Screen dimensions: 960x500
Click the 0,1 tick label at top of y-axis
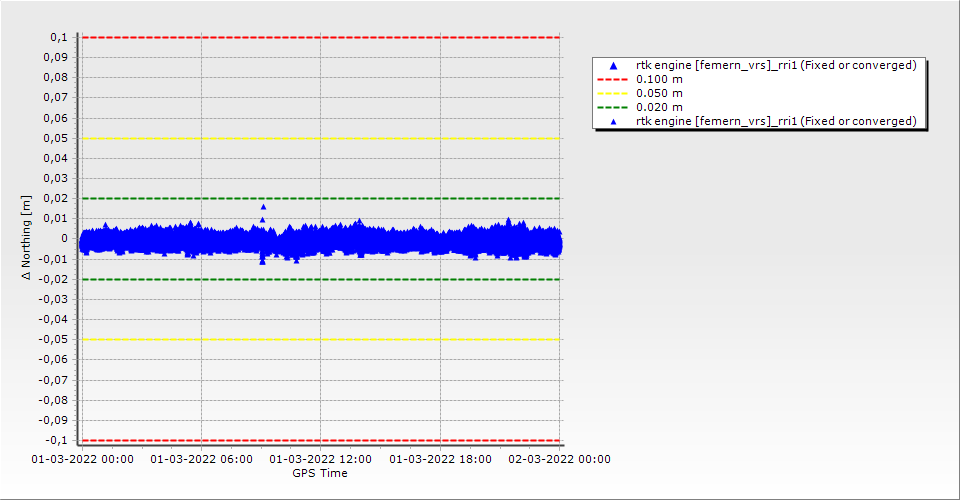pyautogui.click(x=59, y=37)
